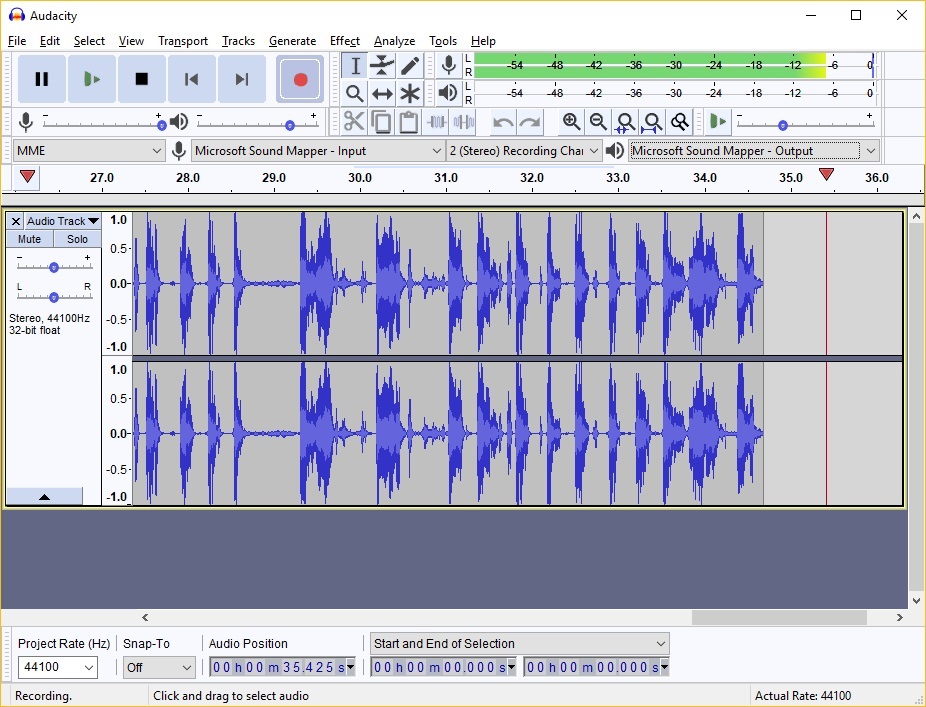Open the Transport menu

pyautogui.click(x=183, y=41)
